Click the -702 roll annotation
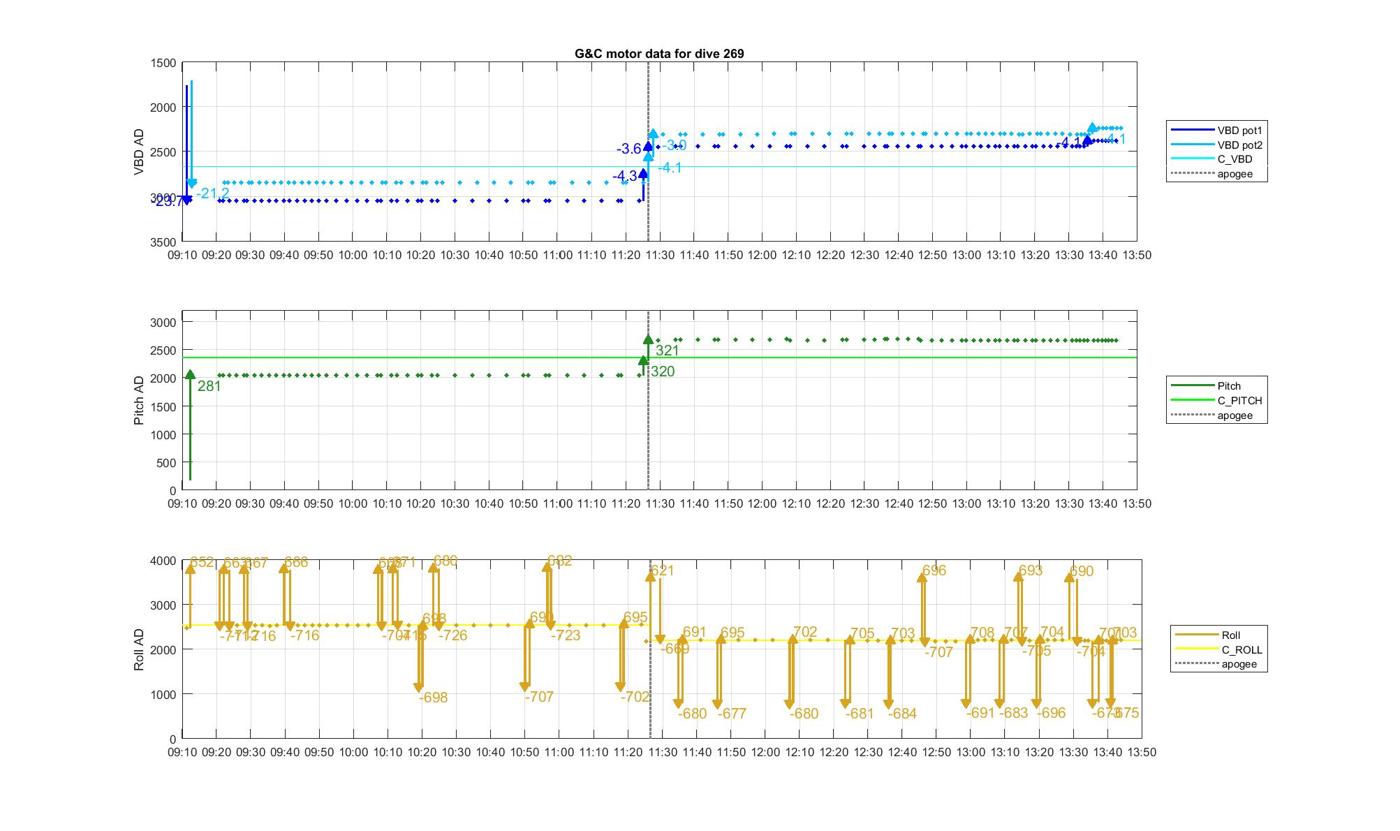The image size is (1400, 831). click(x=635, y=697)
